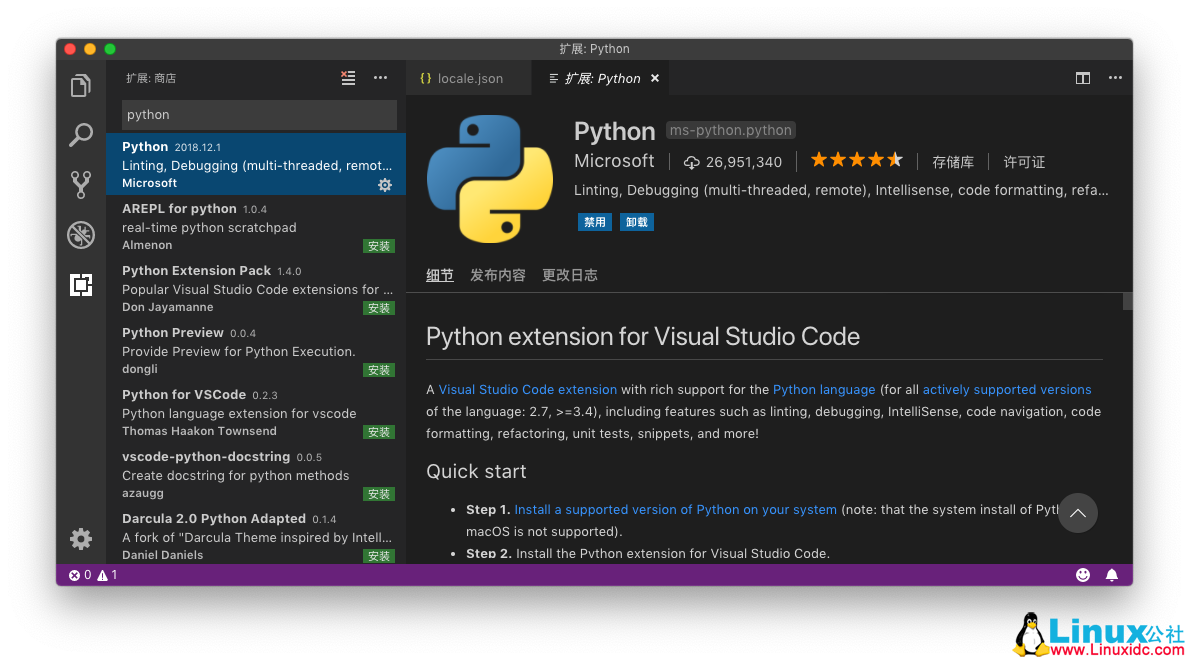Click the warnings count in status bar
Viewport: 1189px width, 660px height.
108,575
